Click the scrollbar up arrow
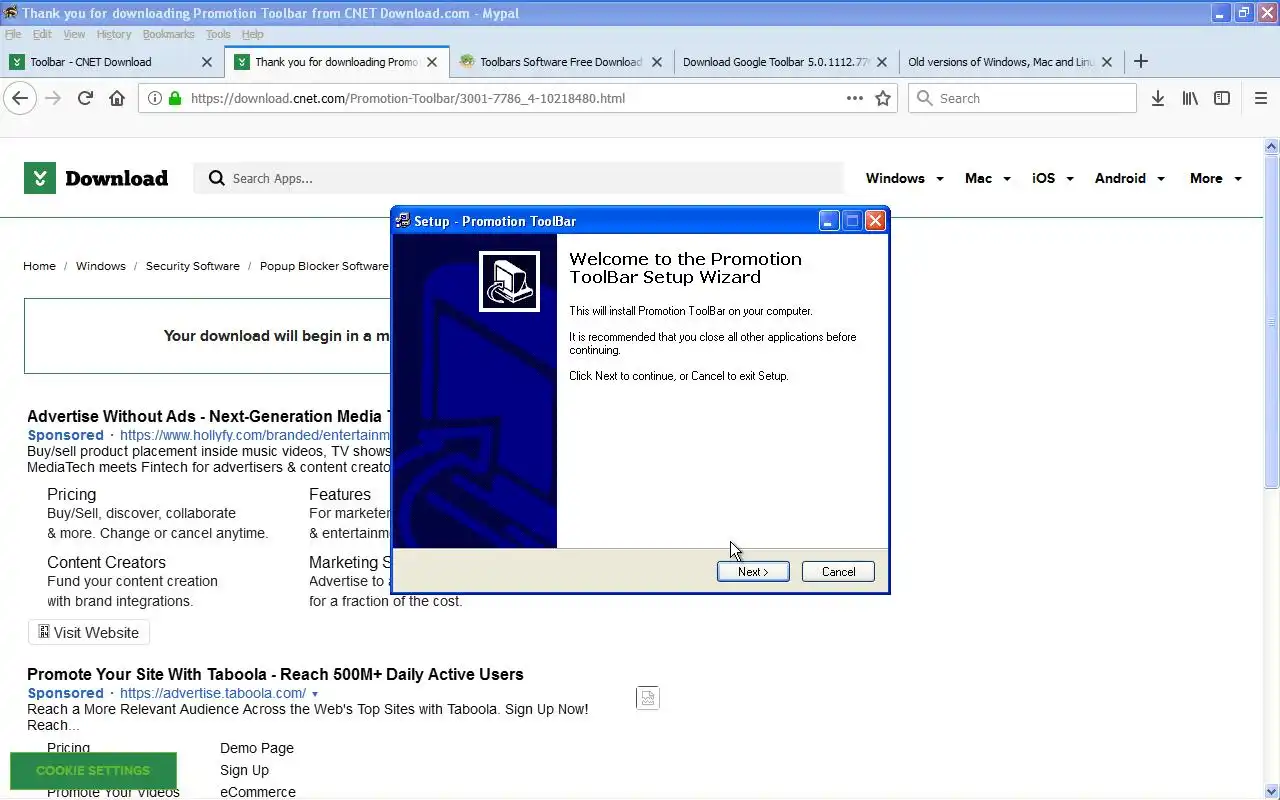 point(1272,146)
